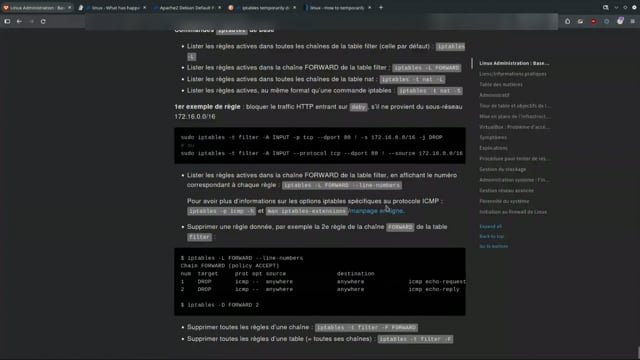This screenshot has height=360, width=640.
Task: Click the icmp echo-request DROP rule row
Action: click(323, 282)
